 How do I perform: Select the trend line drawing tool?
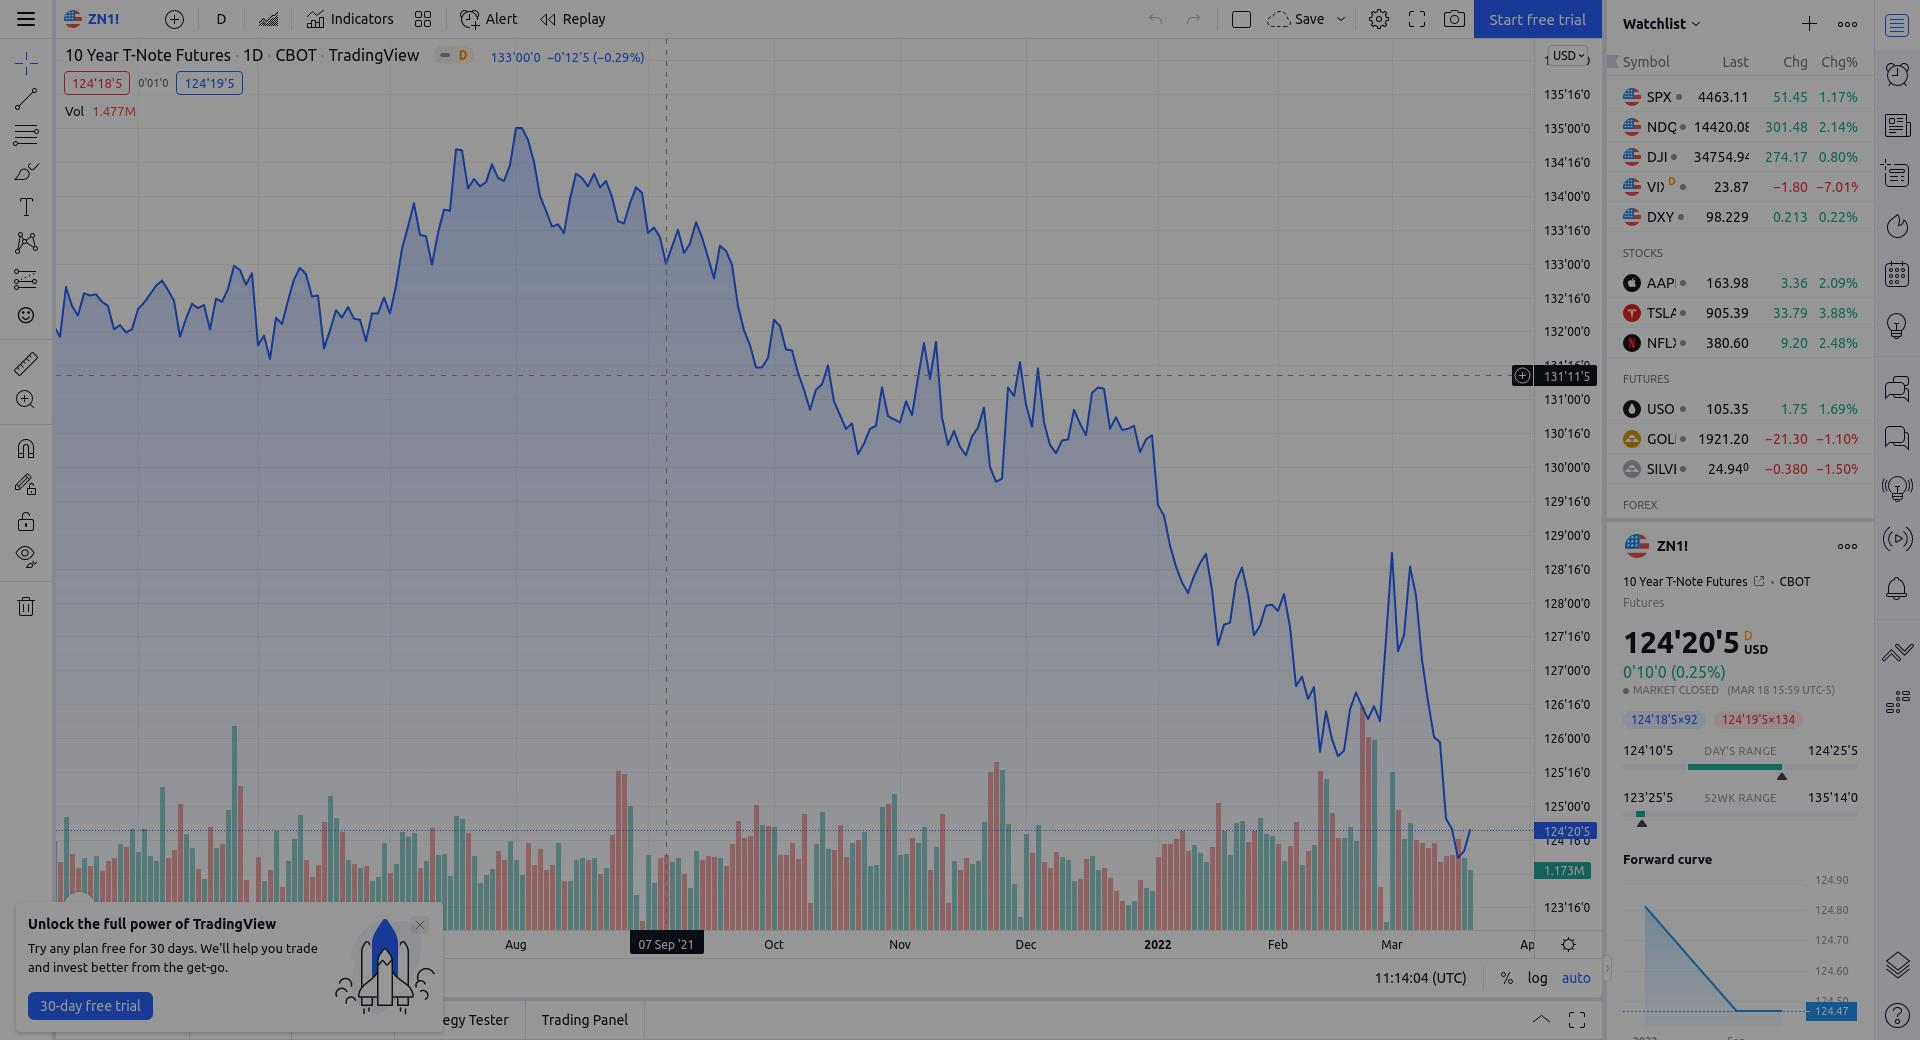(x=26, y=99)
